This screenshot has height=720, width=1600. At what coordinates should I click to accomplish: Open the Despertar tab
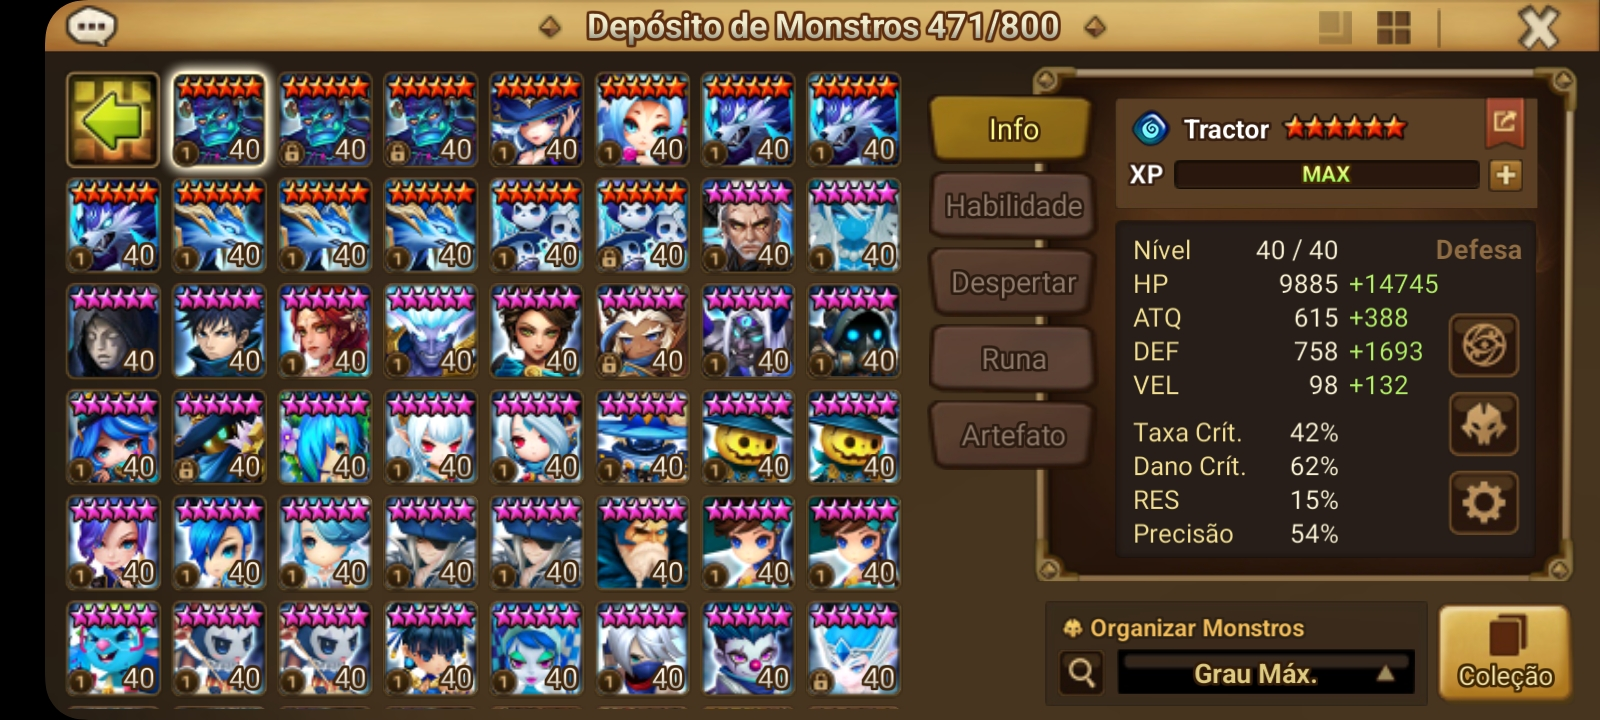1012,282
